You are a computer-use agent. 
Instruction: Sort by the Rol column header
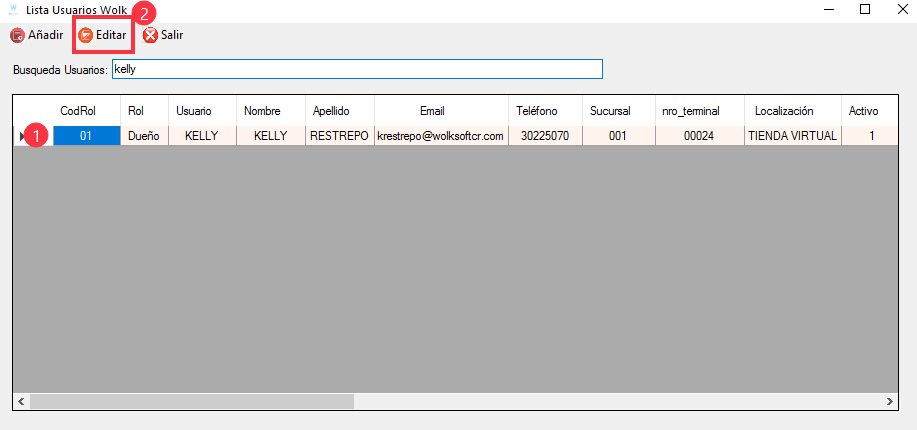[x=137, y=111]
